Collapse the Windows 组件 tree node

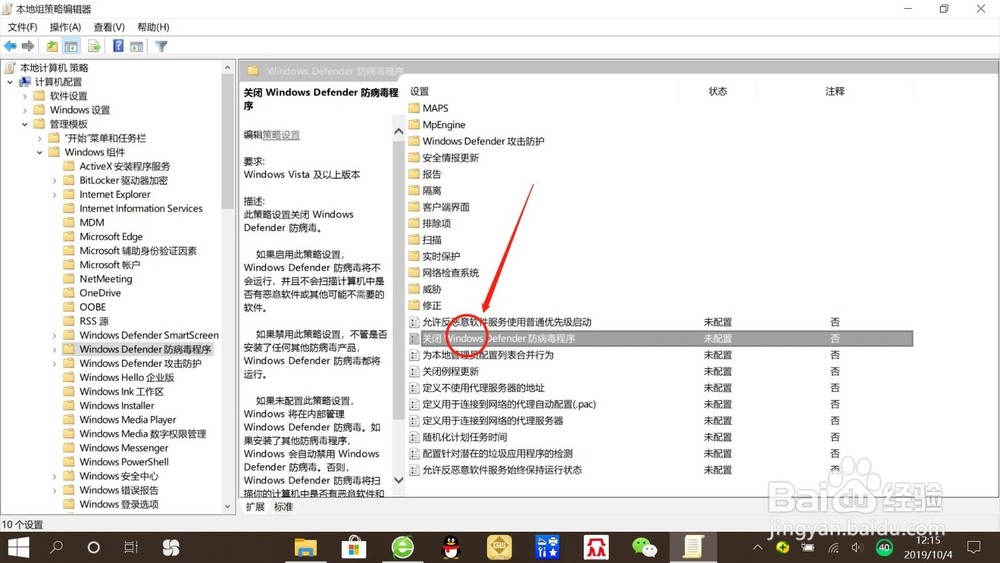(x=40, y=152)
